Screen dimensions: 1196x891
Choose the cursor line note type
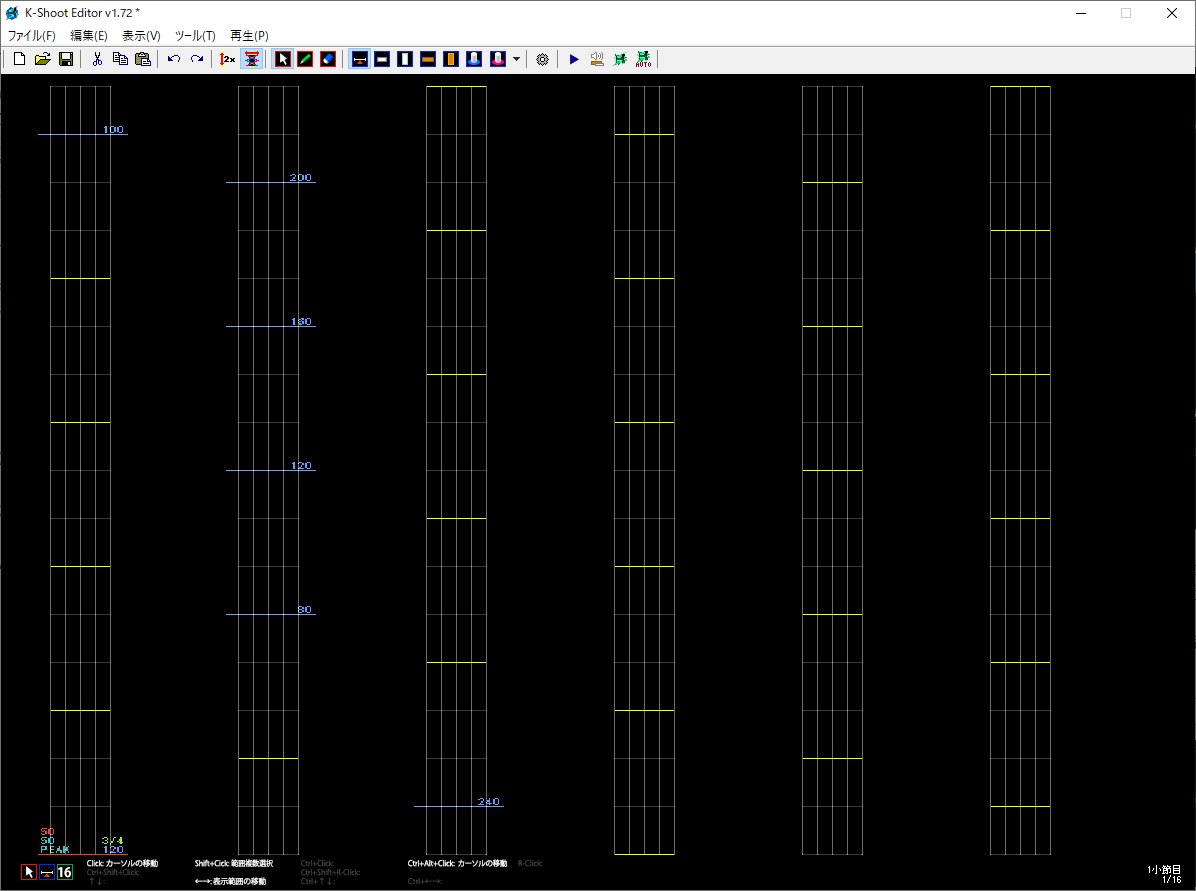click(x=359, y=59)
